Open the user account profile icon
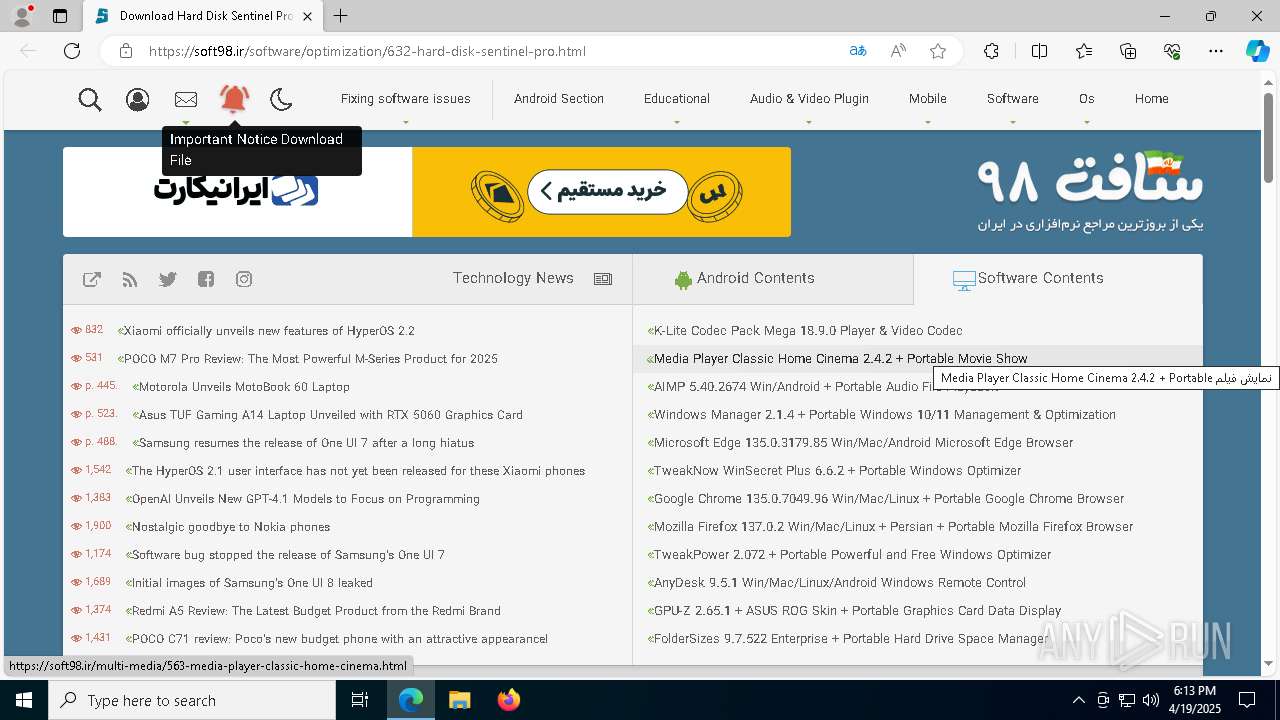The height and width of the screenshot is (720, 1280). tap(138, 99)
